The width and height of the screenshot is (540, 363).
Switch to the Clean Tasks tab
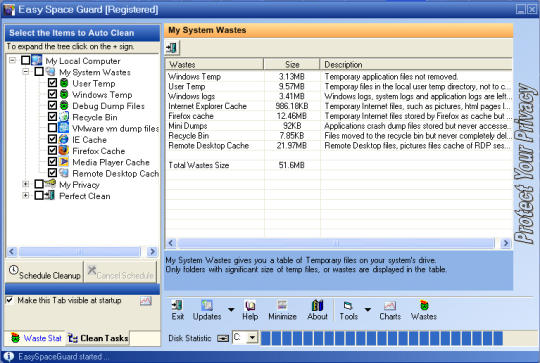coord(98,338)
